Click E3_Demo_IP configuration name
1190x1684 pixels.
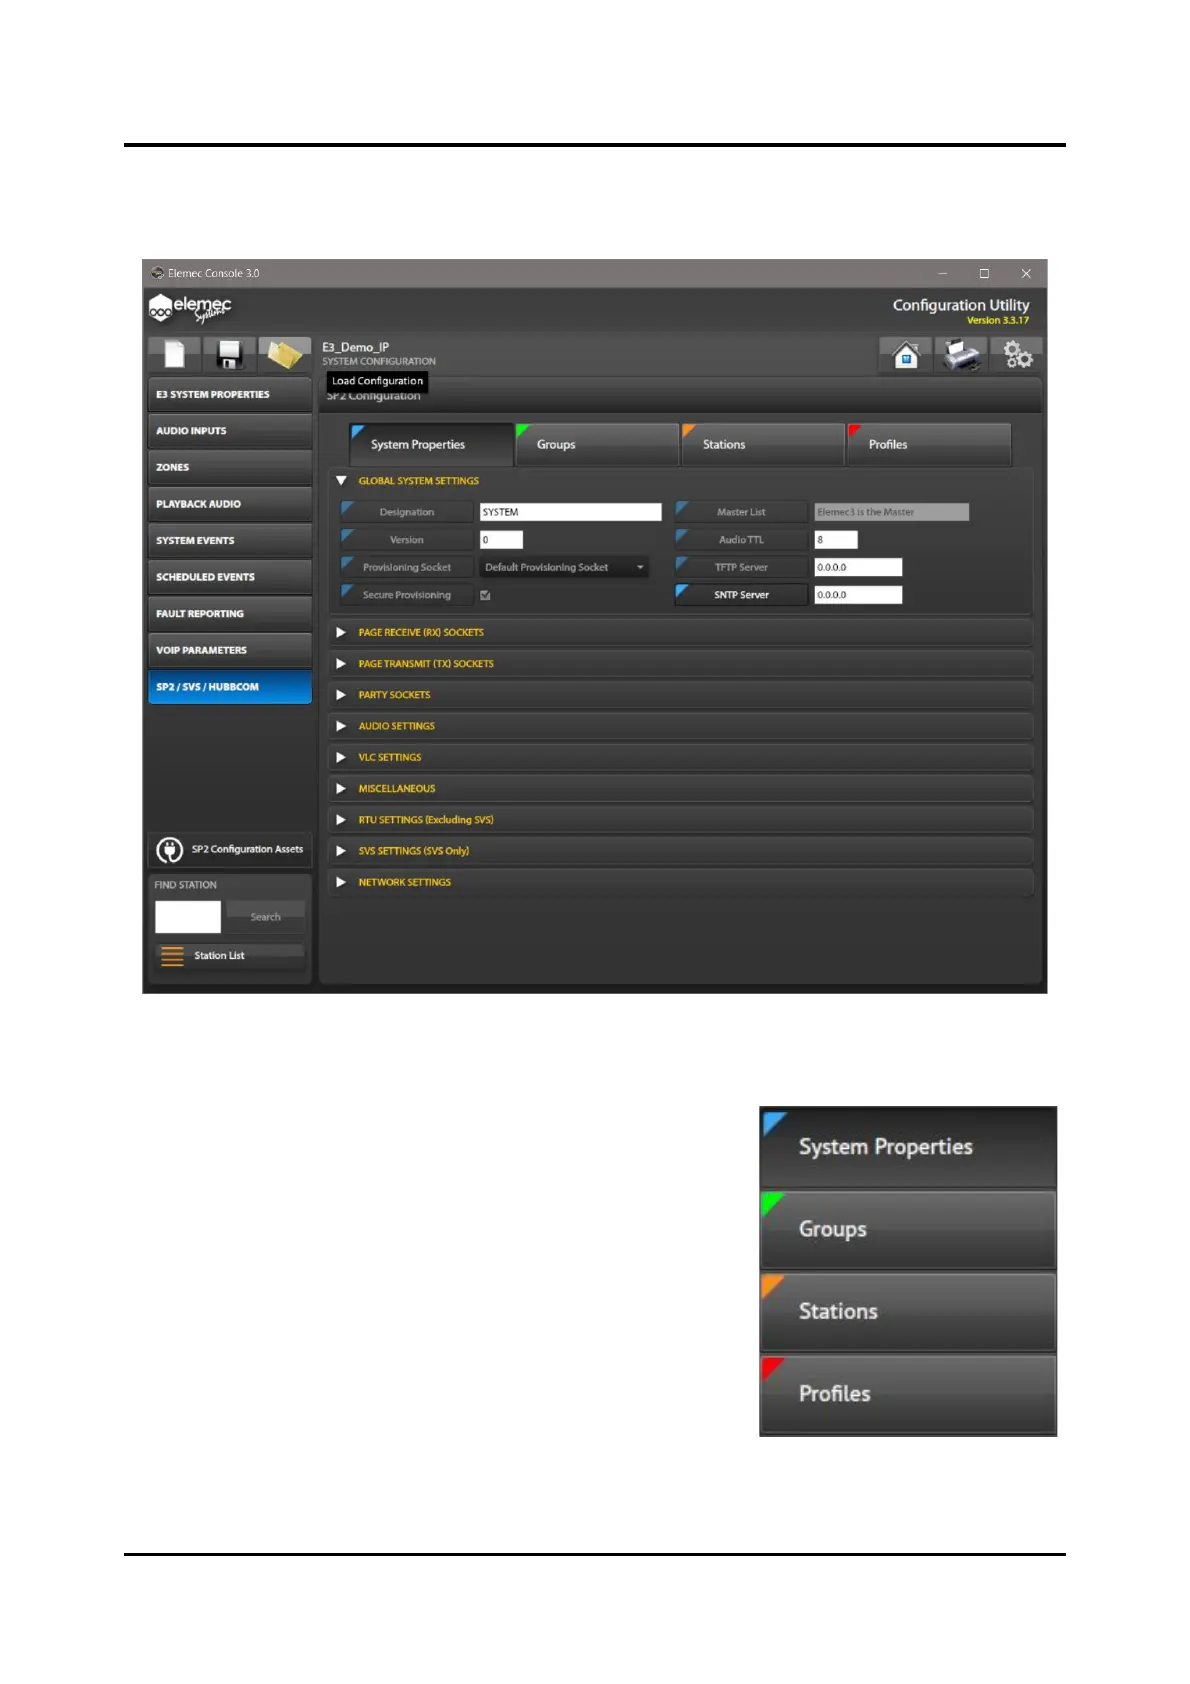click(x=356, y=348)
